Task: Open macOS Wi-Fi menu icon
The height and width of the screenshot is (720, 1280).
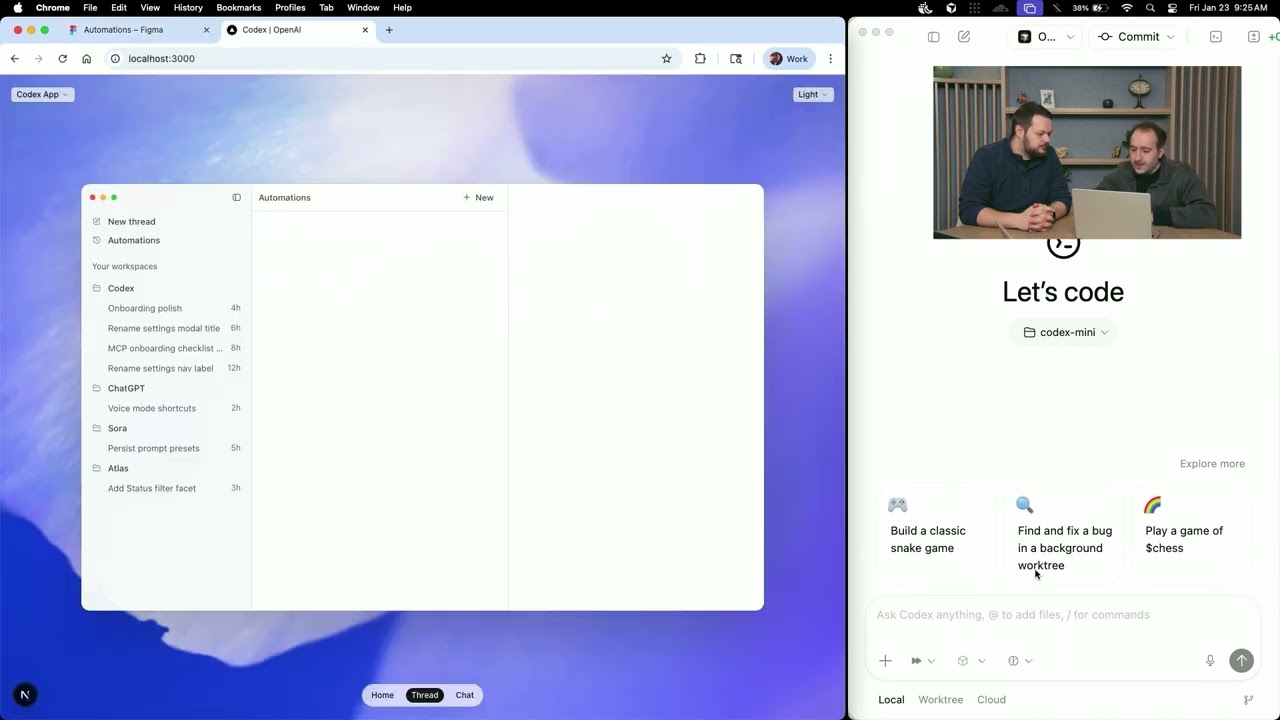Action: point(1127,8)
